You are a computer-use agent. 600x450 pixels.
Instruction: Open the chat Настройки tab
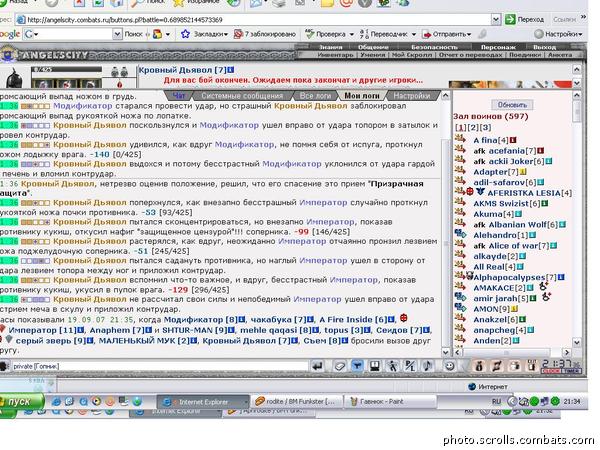pyautogui.click(x=412, y=96)
